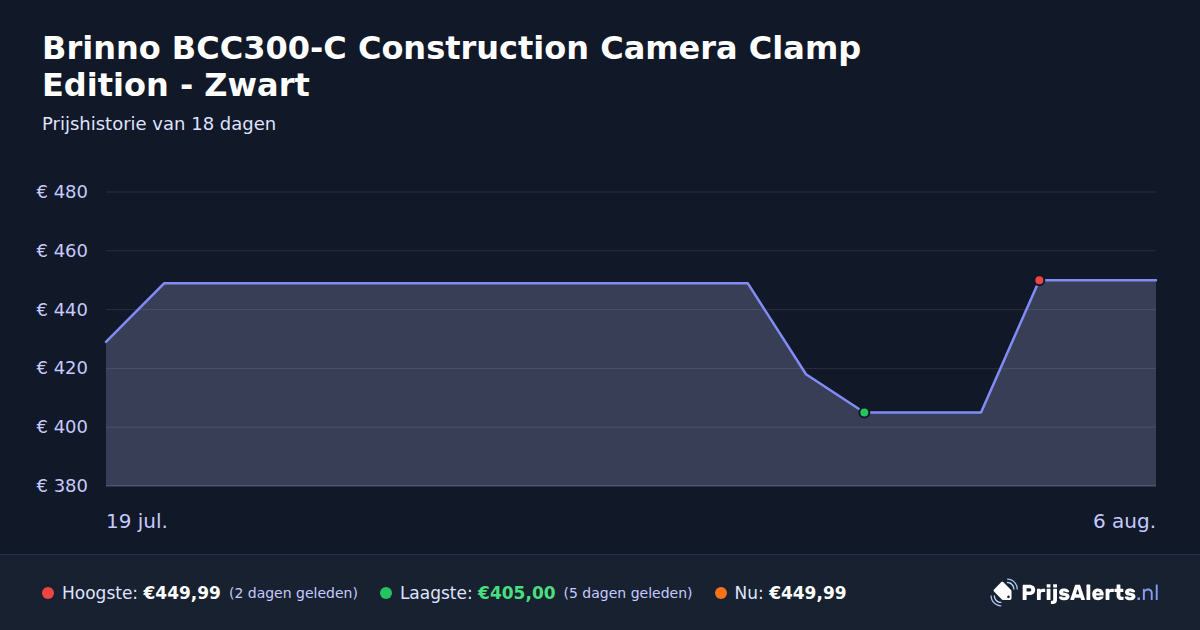
Task: Click the Hoogste €449,99 value
Action: [182, 593]
